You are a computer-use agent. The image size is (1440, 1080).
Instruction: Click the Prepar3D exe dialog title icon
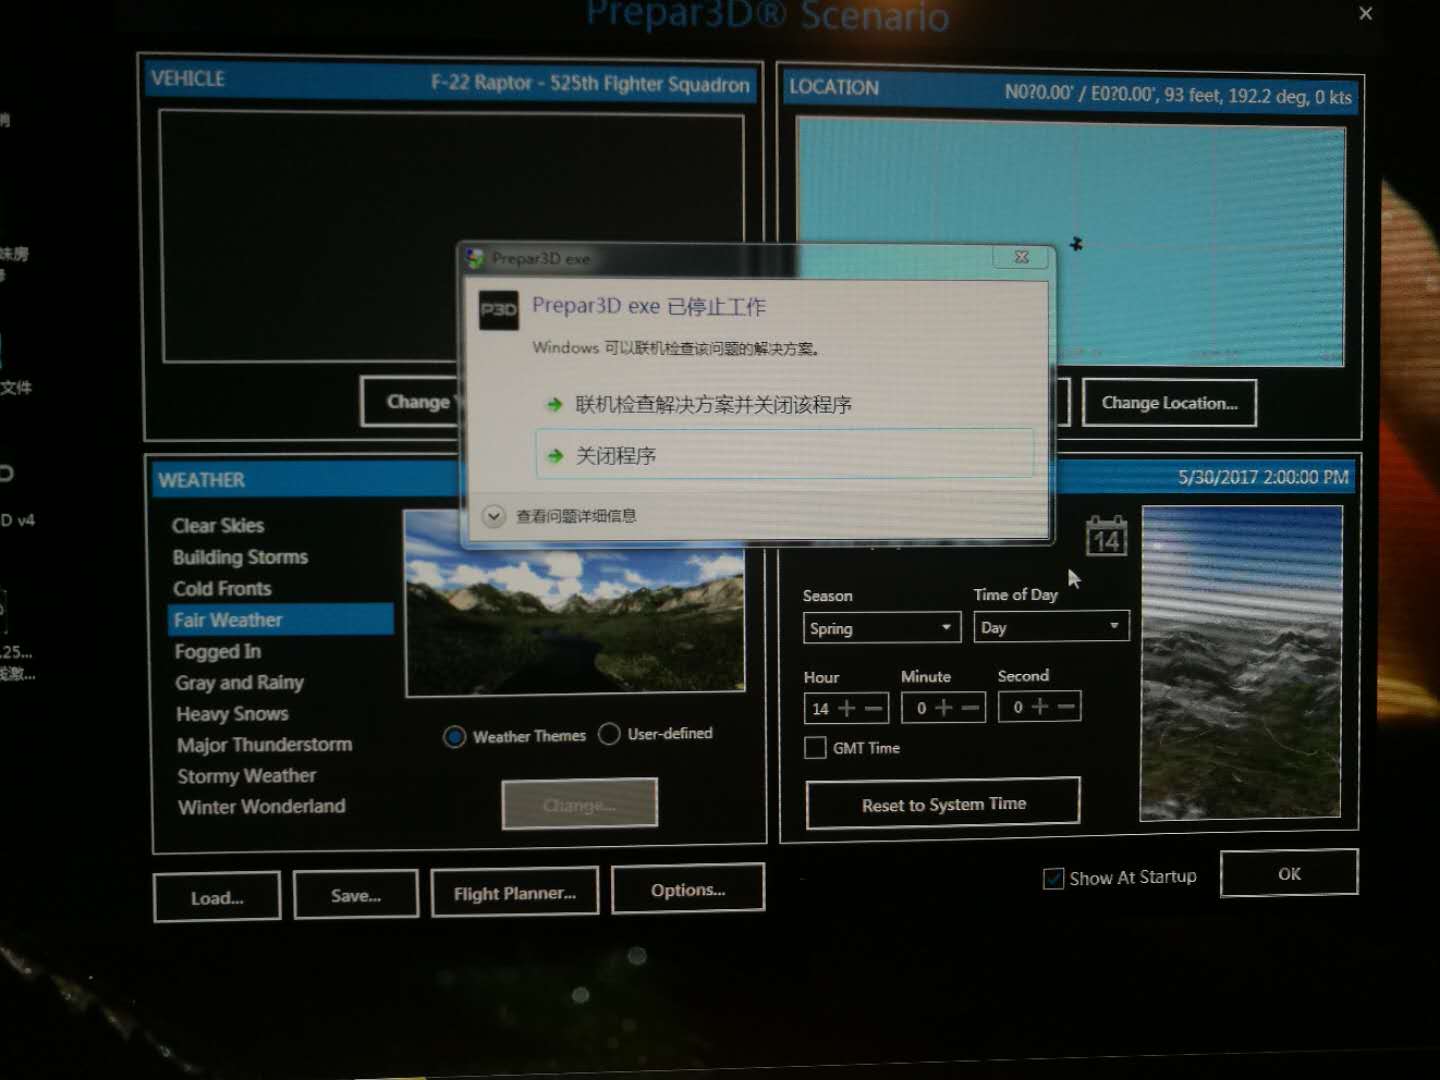[x=475, y=258]
